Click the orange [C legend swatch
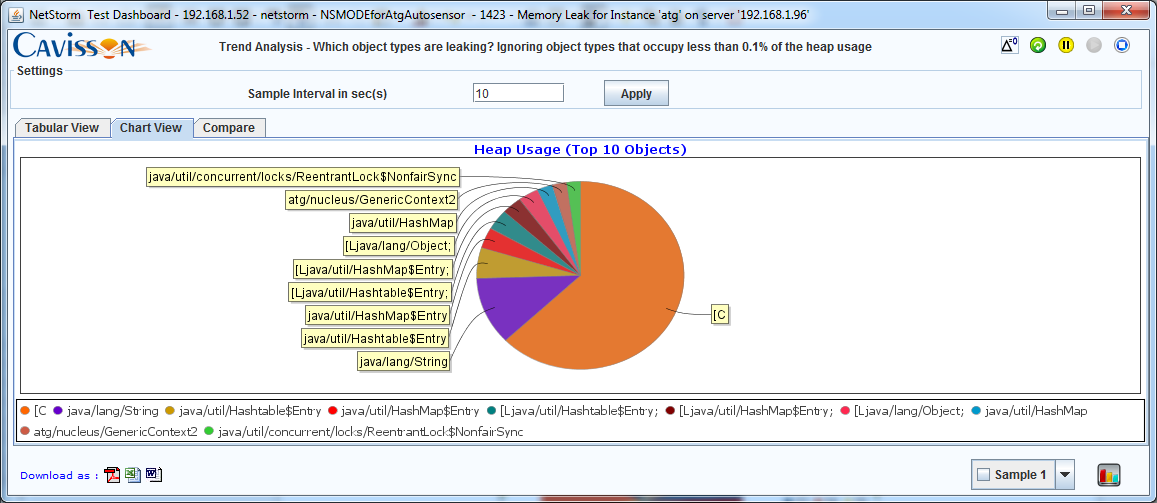Image resolution: width=1157 pixels, height=503 pixels. 25,411
